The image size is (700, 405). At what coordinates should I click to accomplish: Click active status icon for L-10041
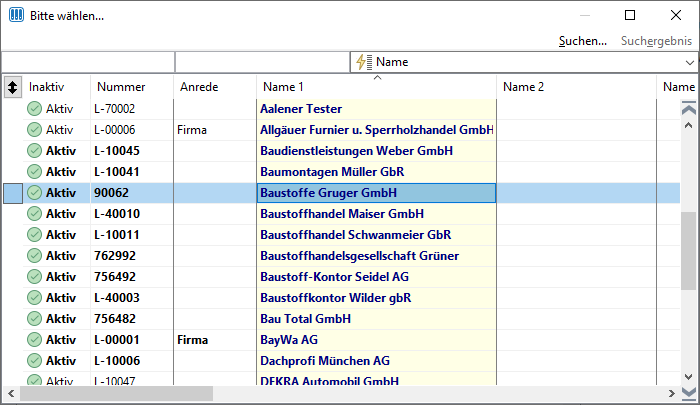pos(34,171)
